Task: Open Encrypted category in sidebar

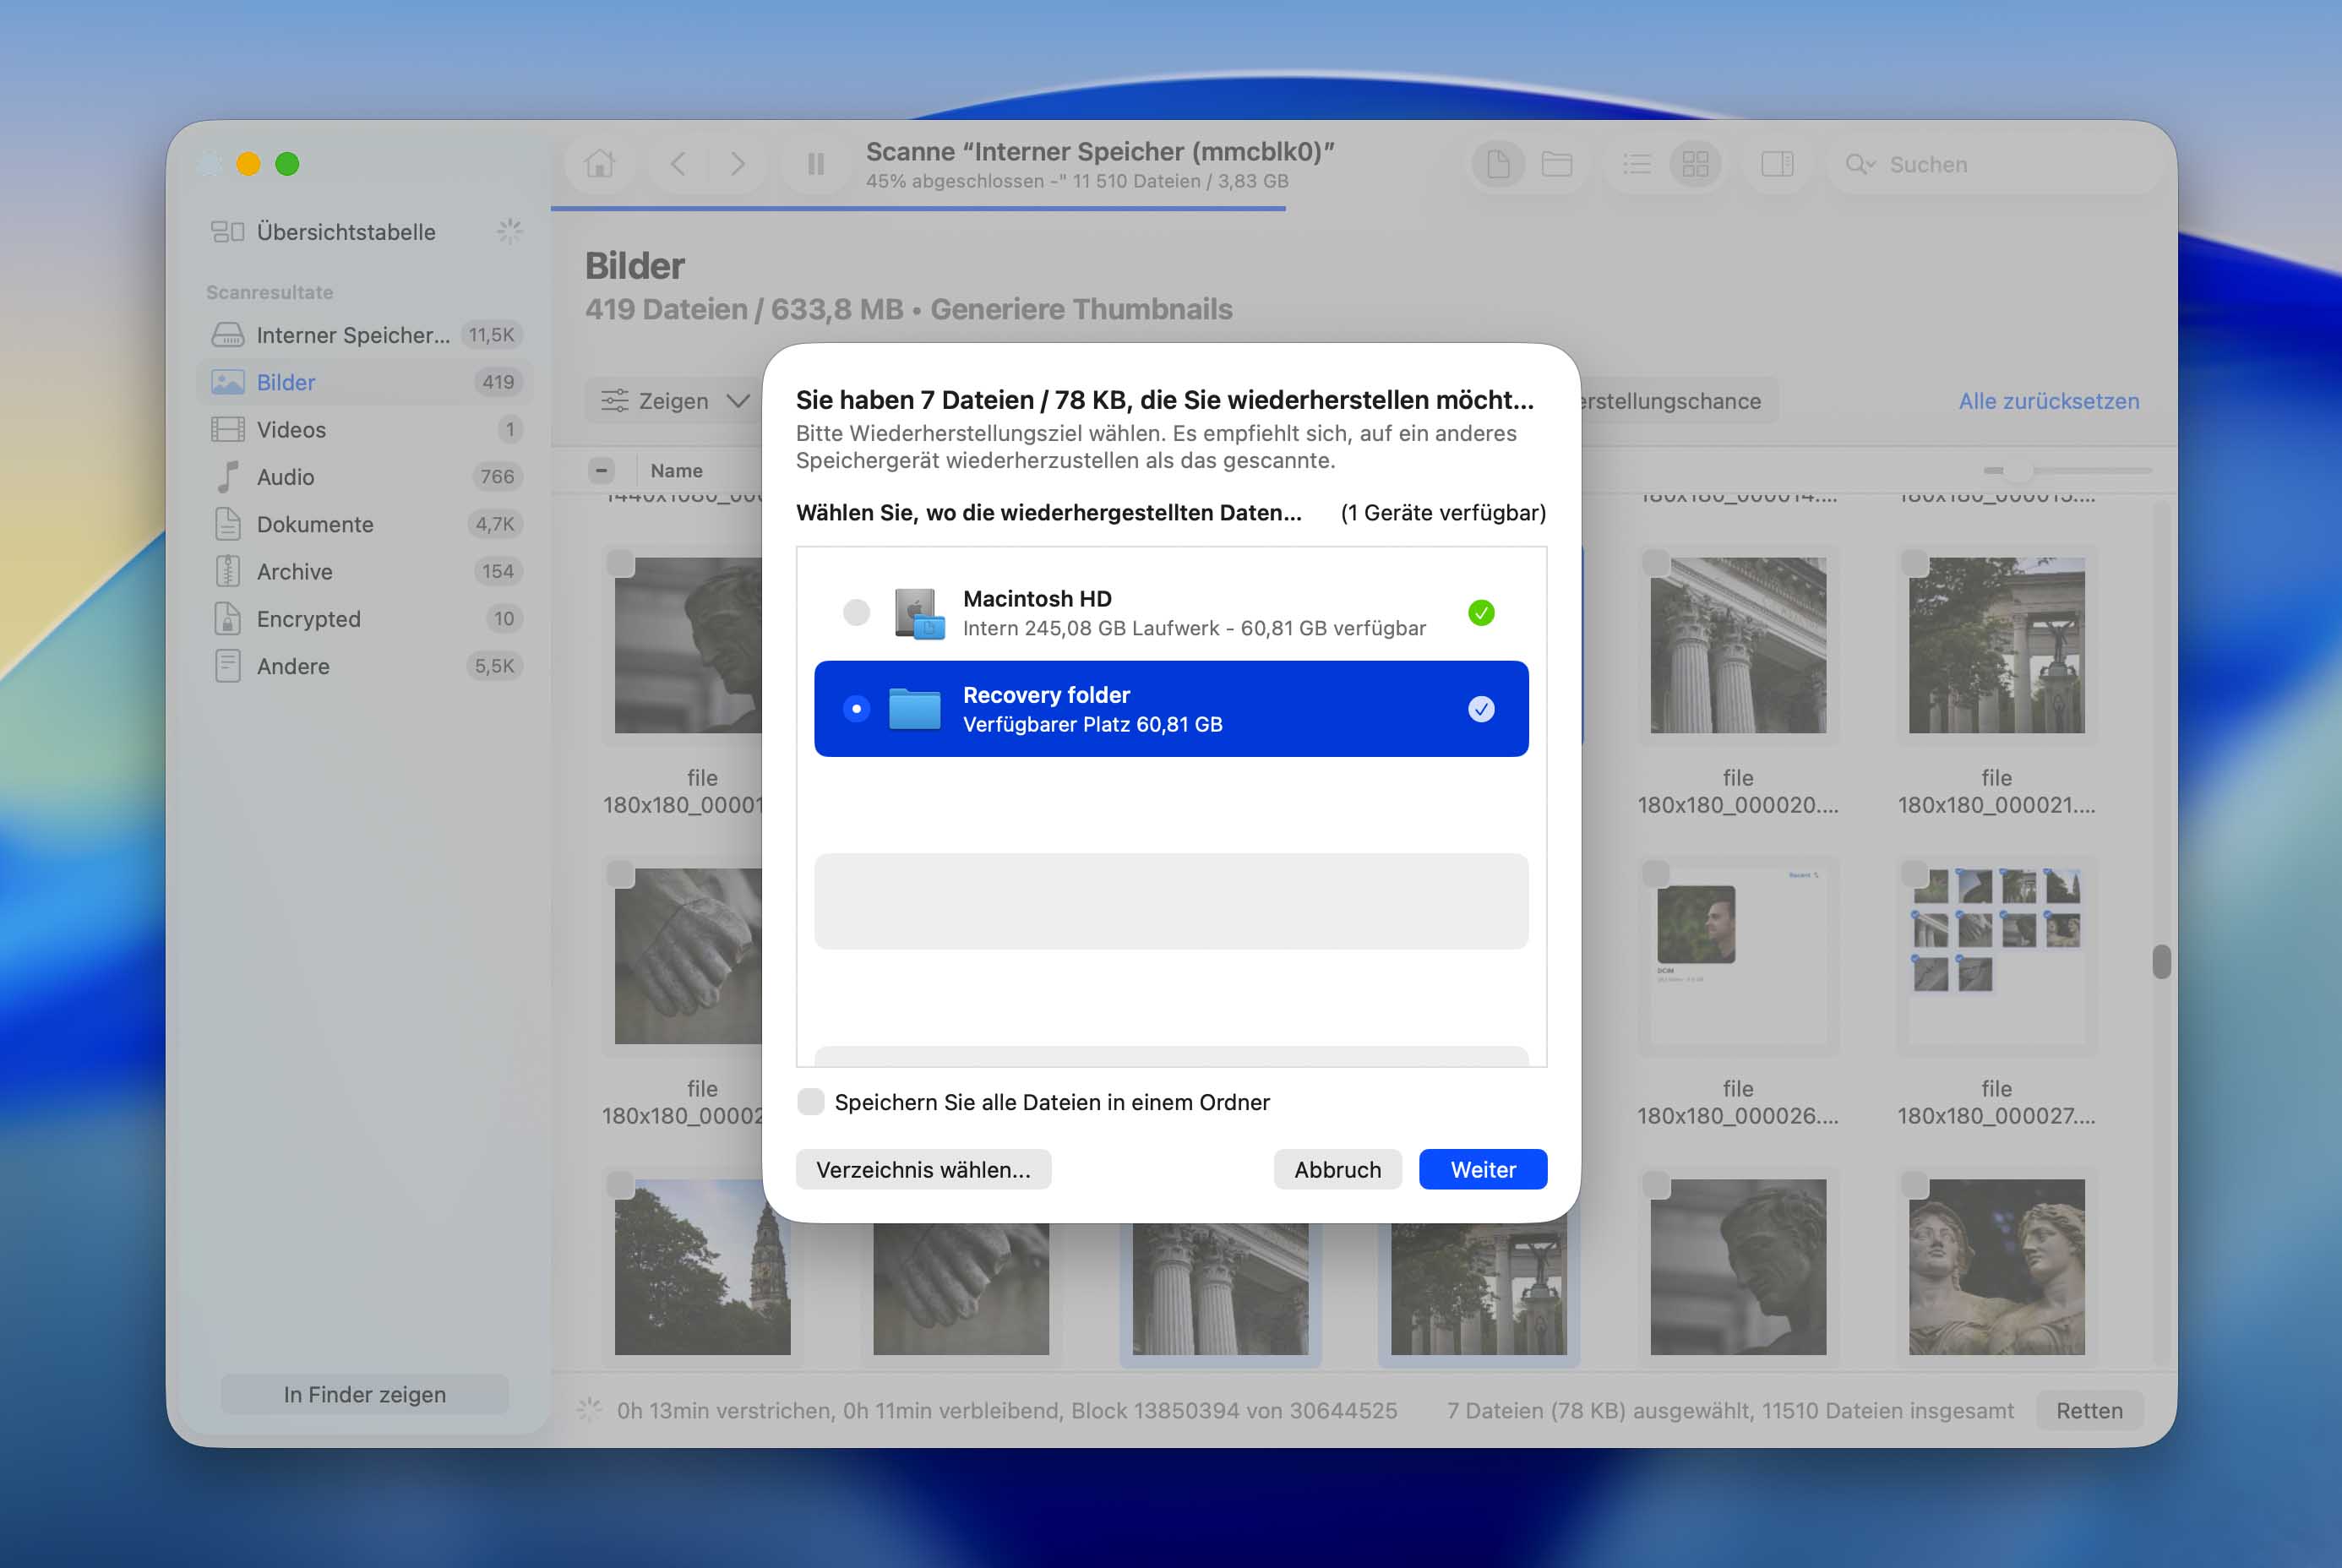Action: (365, 619)
